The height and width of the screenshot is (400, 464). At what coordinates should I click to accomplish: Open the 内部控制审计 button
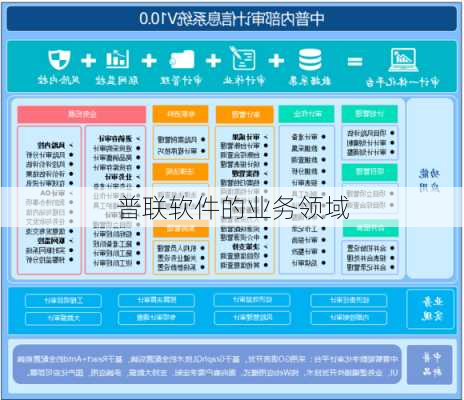tap(349, 318)
